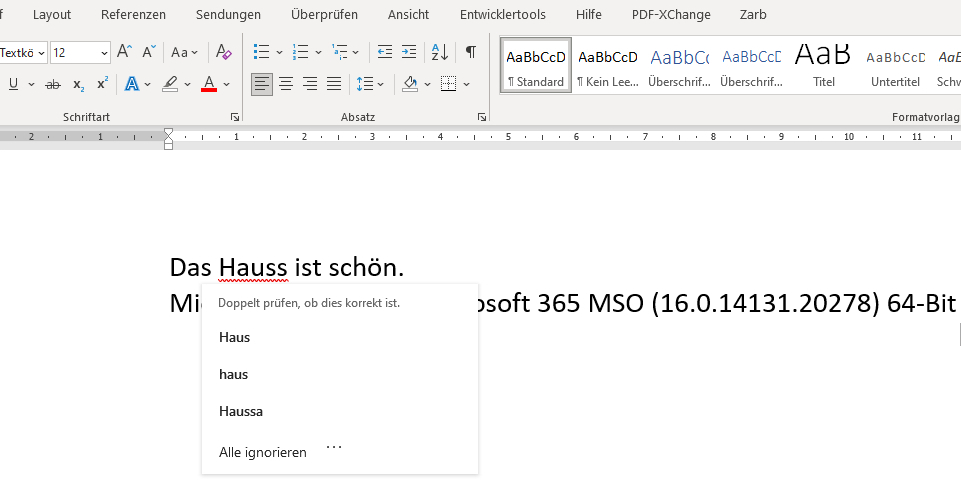
Task: Center the paragraph text
Action: tap(286, 84)
